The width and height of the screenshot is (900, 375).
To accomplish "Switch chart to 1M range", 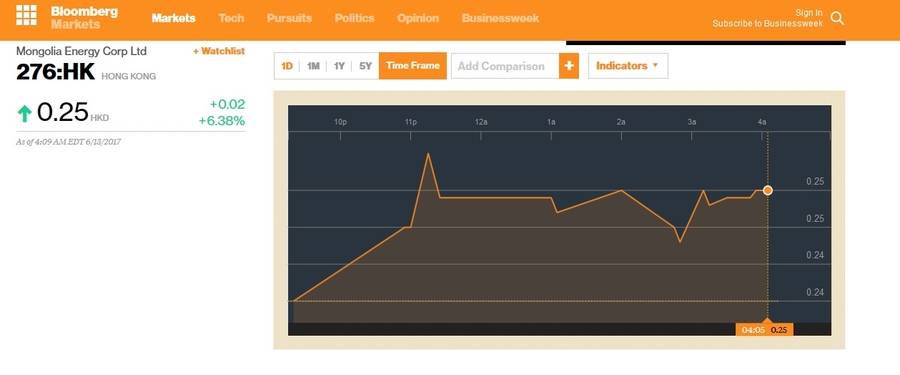I will coord(313,66).
